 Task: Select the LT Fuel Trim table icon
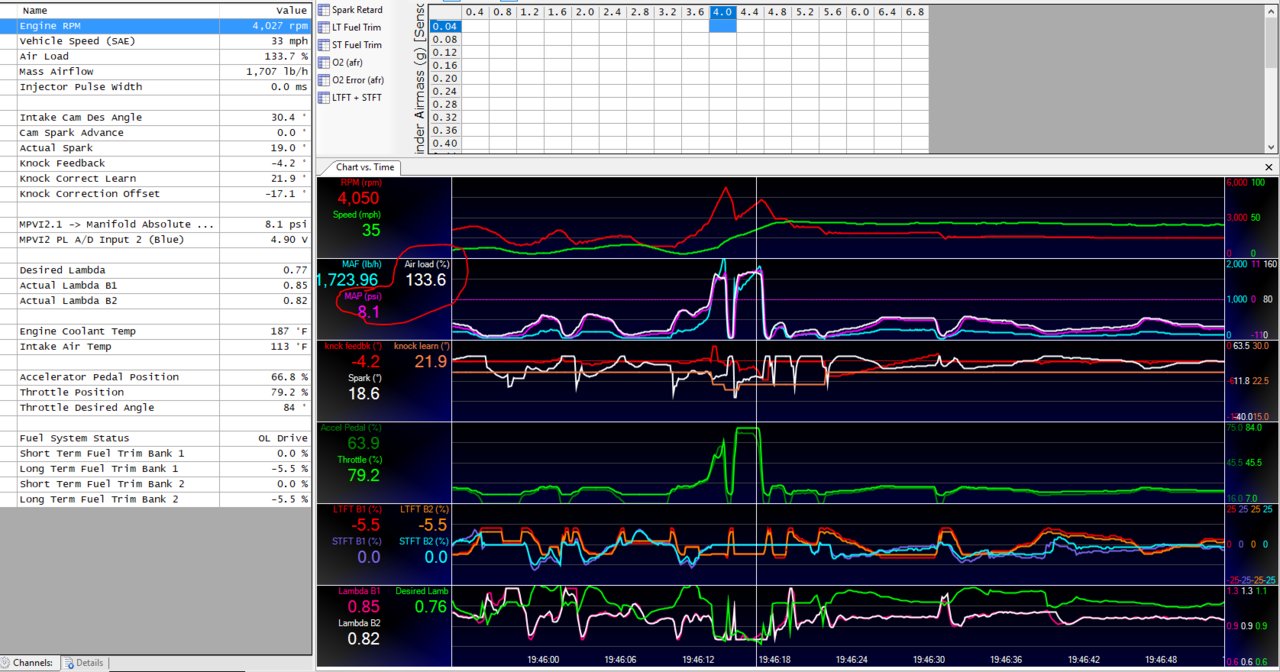(x=324, y=28)
